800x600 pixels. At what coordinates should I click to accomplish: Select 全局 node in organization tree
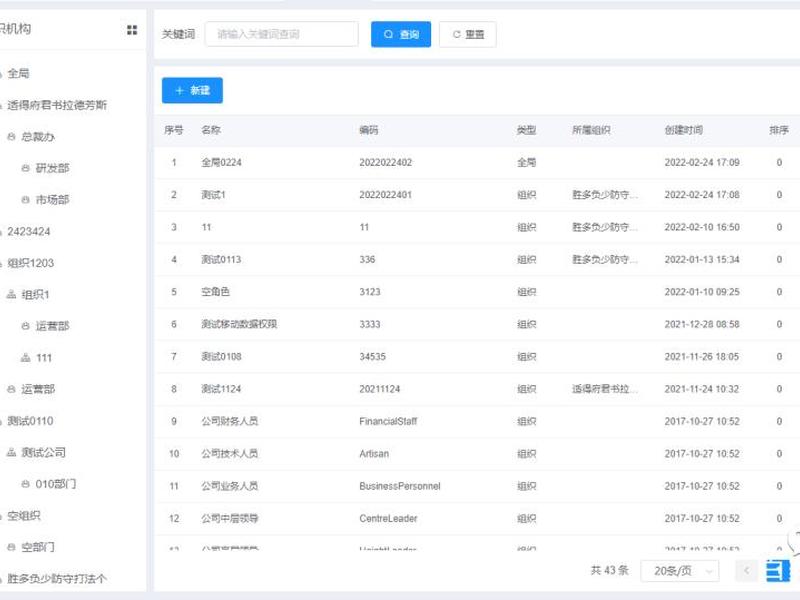[18, 73]
